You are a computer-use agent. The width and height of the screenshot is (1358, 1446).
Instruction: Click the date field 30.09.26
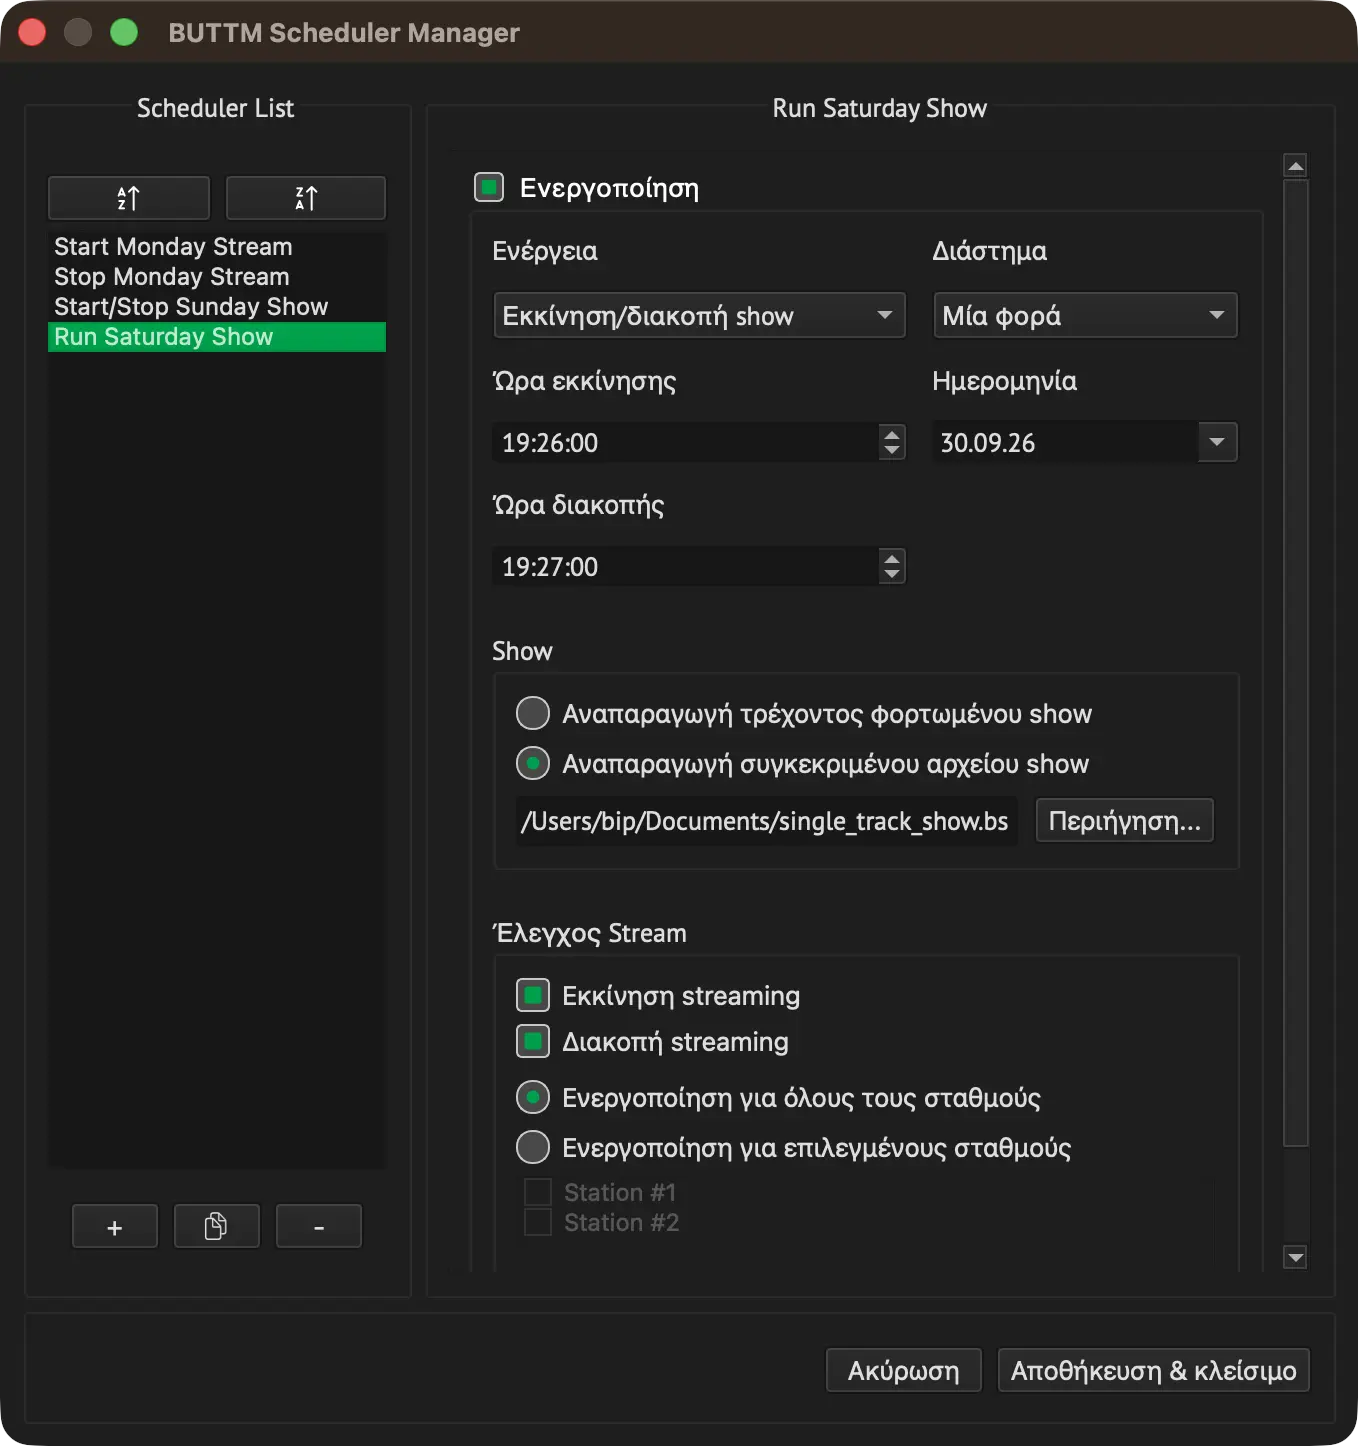(1066, 442)
